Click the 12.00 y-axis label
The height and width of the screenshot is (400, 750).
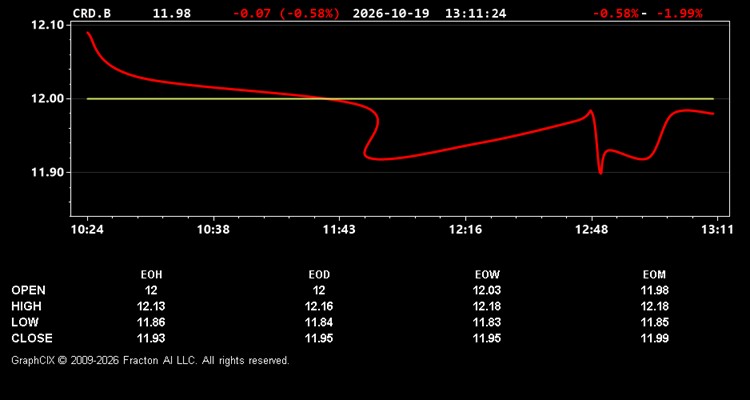point(47,99)
